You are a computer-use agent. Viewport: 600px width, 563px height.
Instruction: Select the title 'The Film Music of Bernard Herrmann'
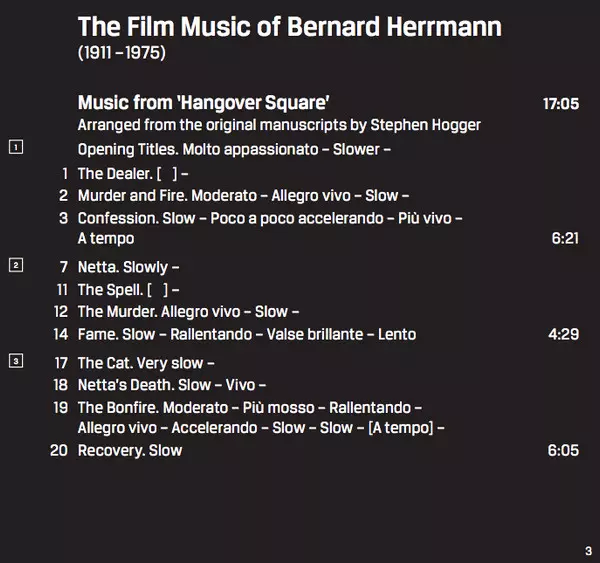(289, 26)
